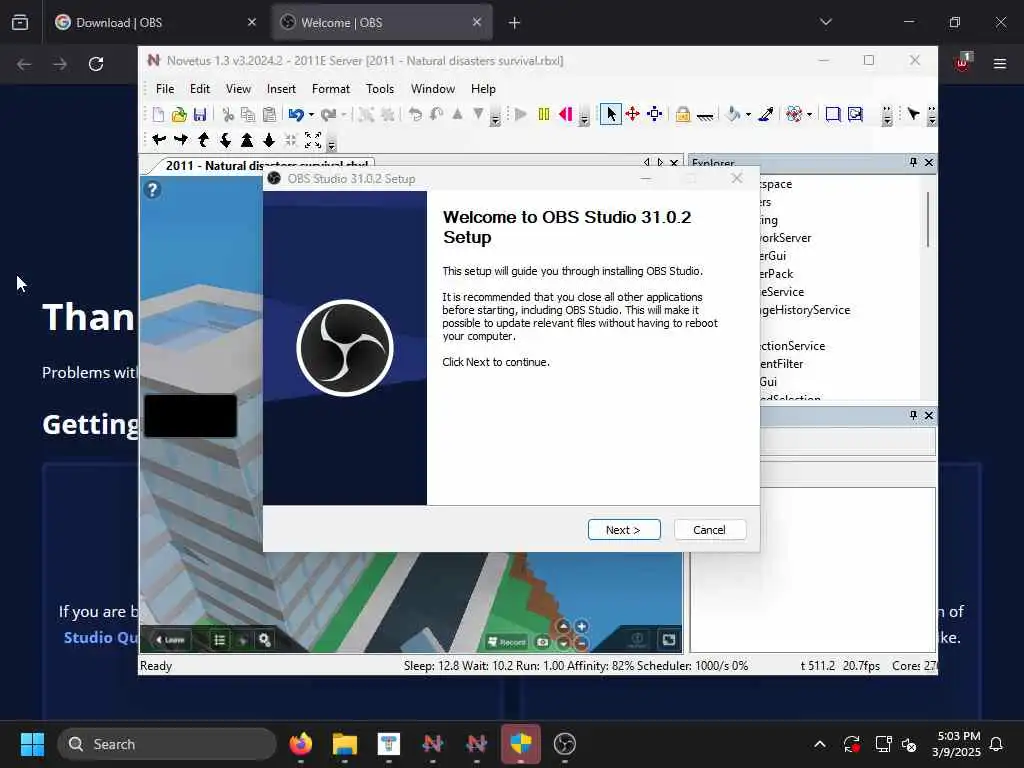The width and height of the screenshot is (1024, 768).
Task: Click the in-game Leave button
Action: (x=170, y=640)
